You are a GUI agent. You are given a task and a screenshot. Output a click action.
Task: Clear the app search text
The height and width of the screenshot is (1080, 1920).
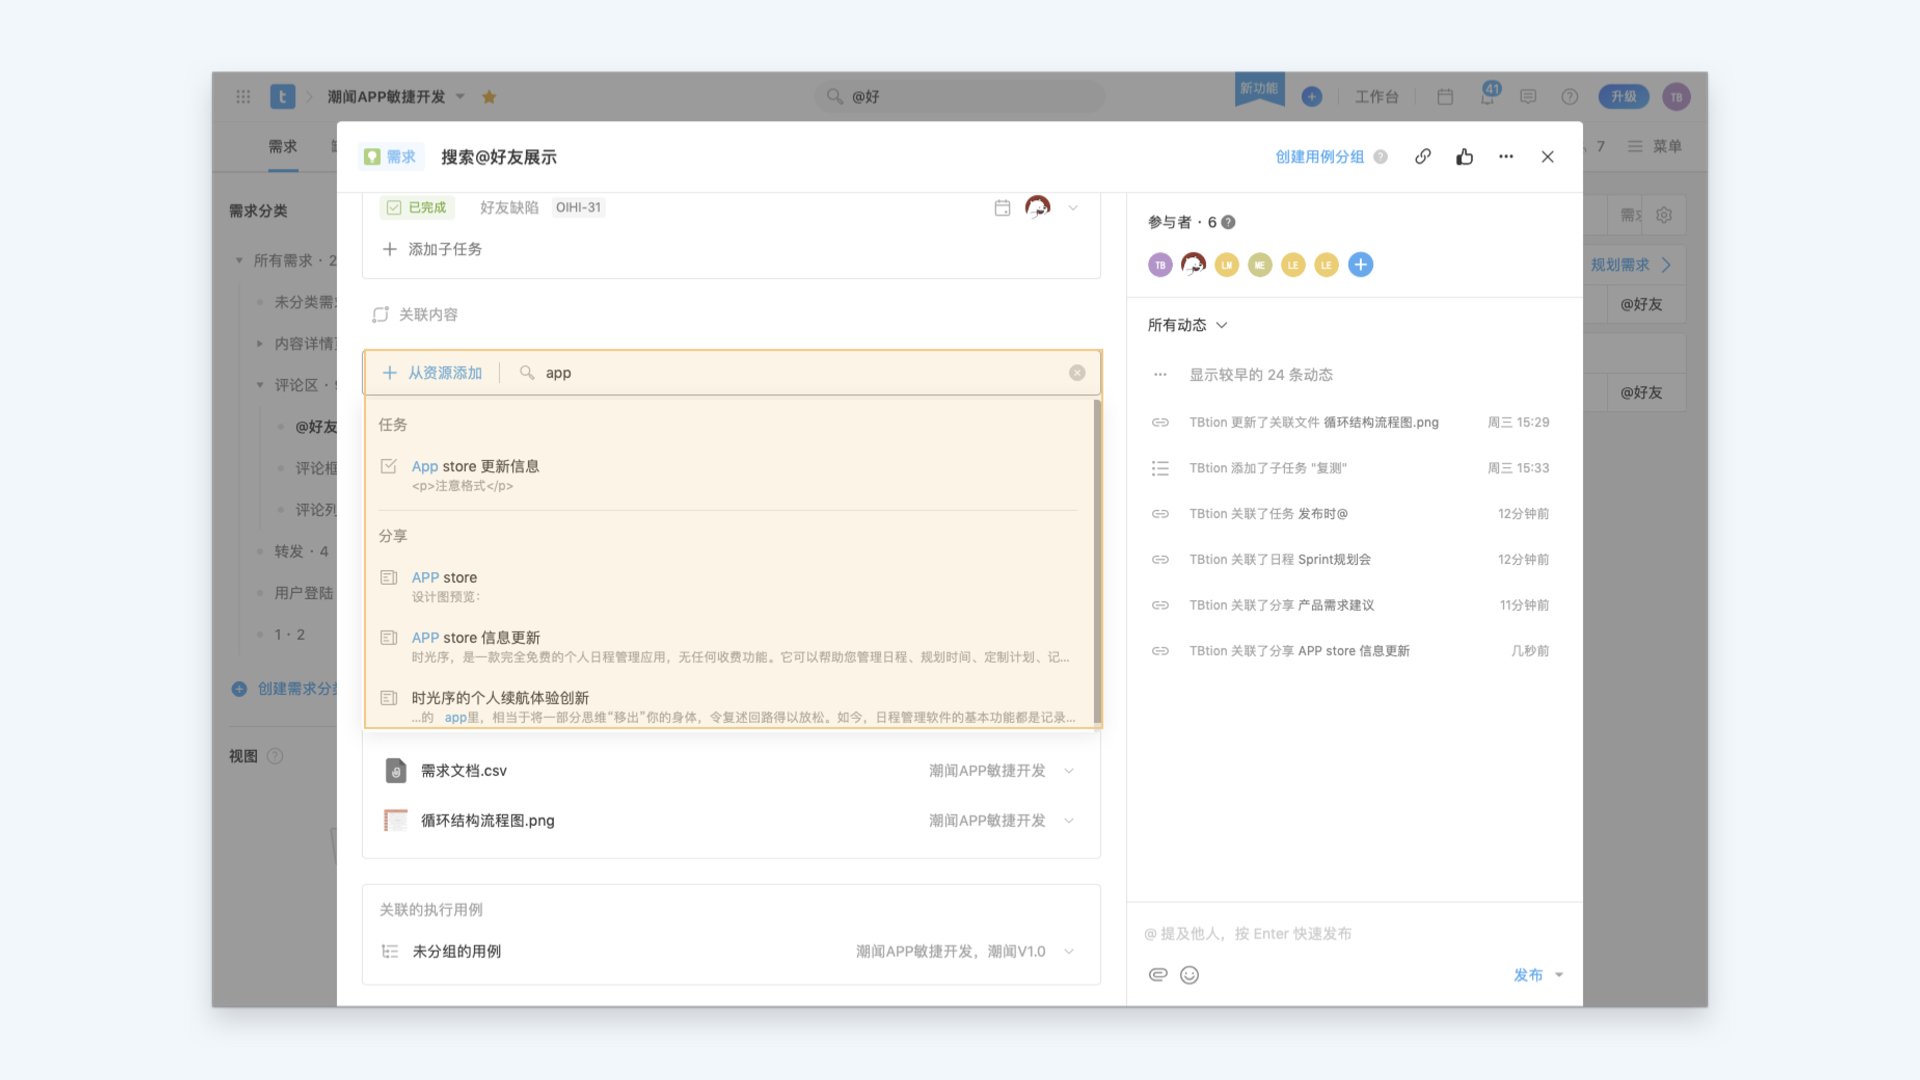(1077, 373)
